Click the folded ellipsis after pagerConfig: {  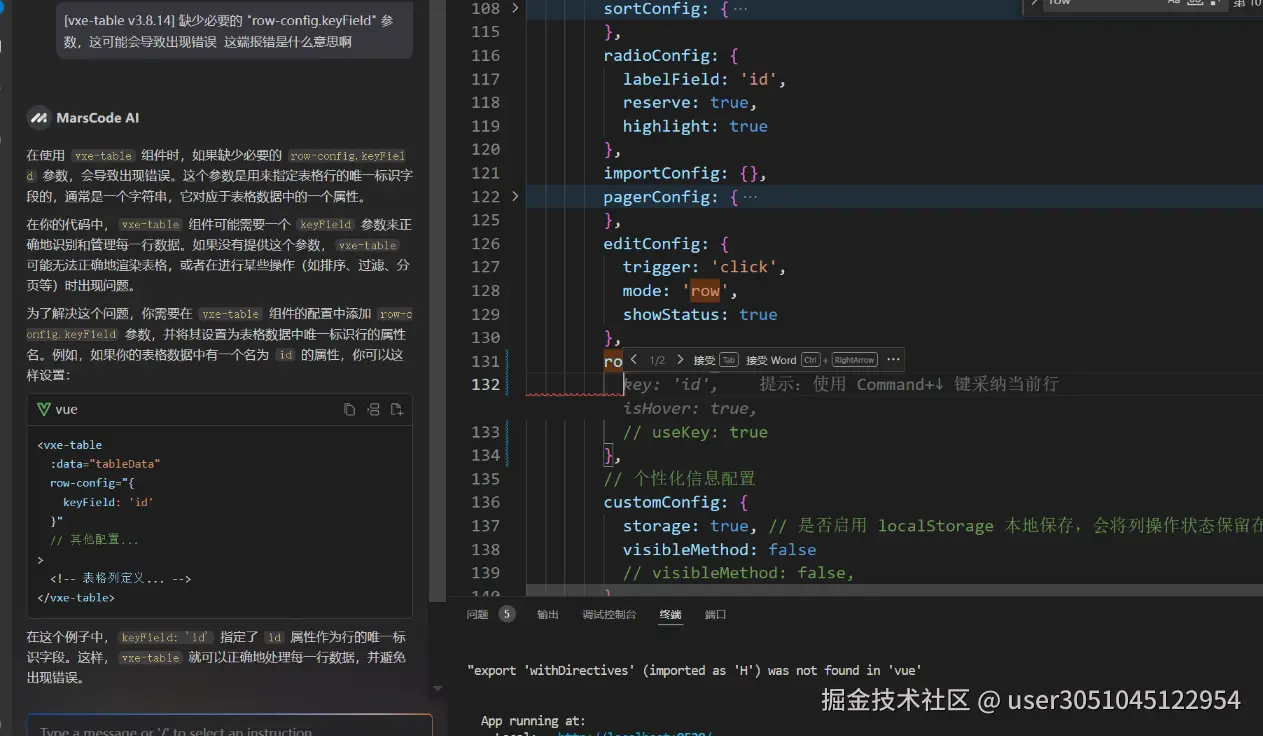[x=750, y=197]
